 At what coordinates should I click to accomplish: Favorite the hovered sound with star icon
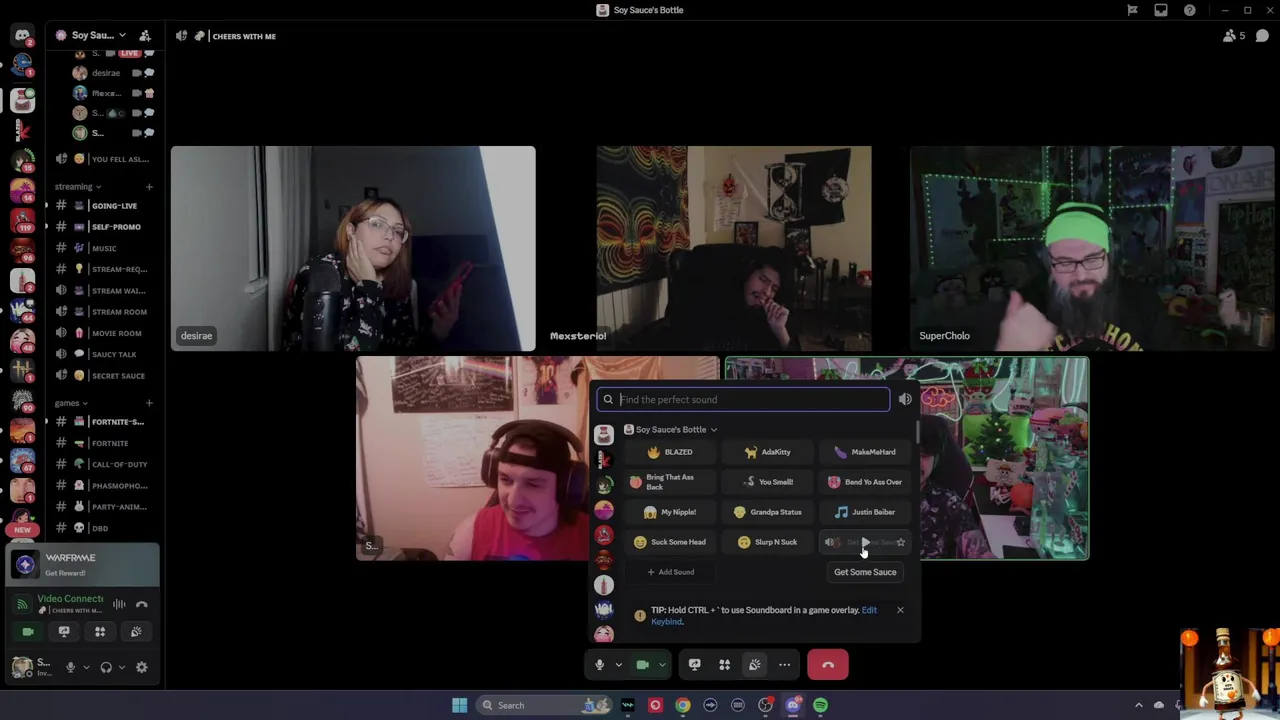(x=901, y=542)
